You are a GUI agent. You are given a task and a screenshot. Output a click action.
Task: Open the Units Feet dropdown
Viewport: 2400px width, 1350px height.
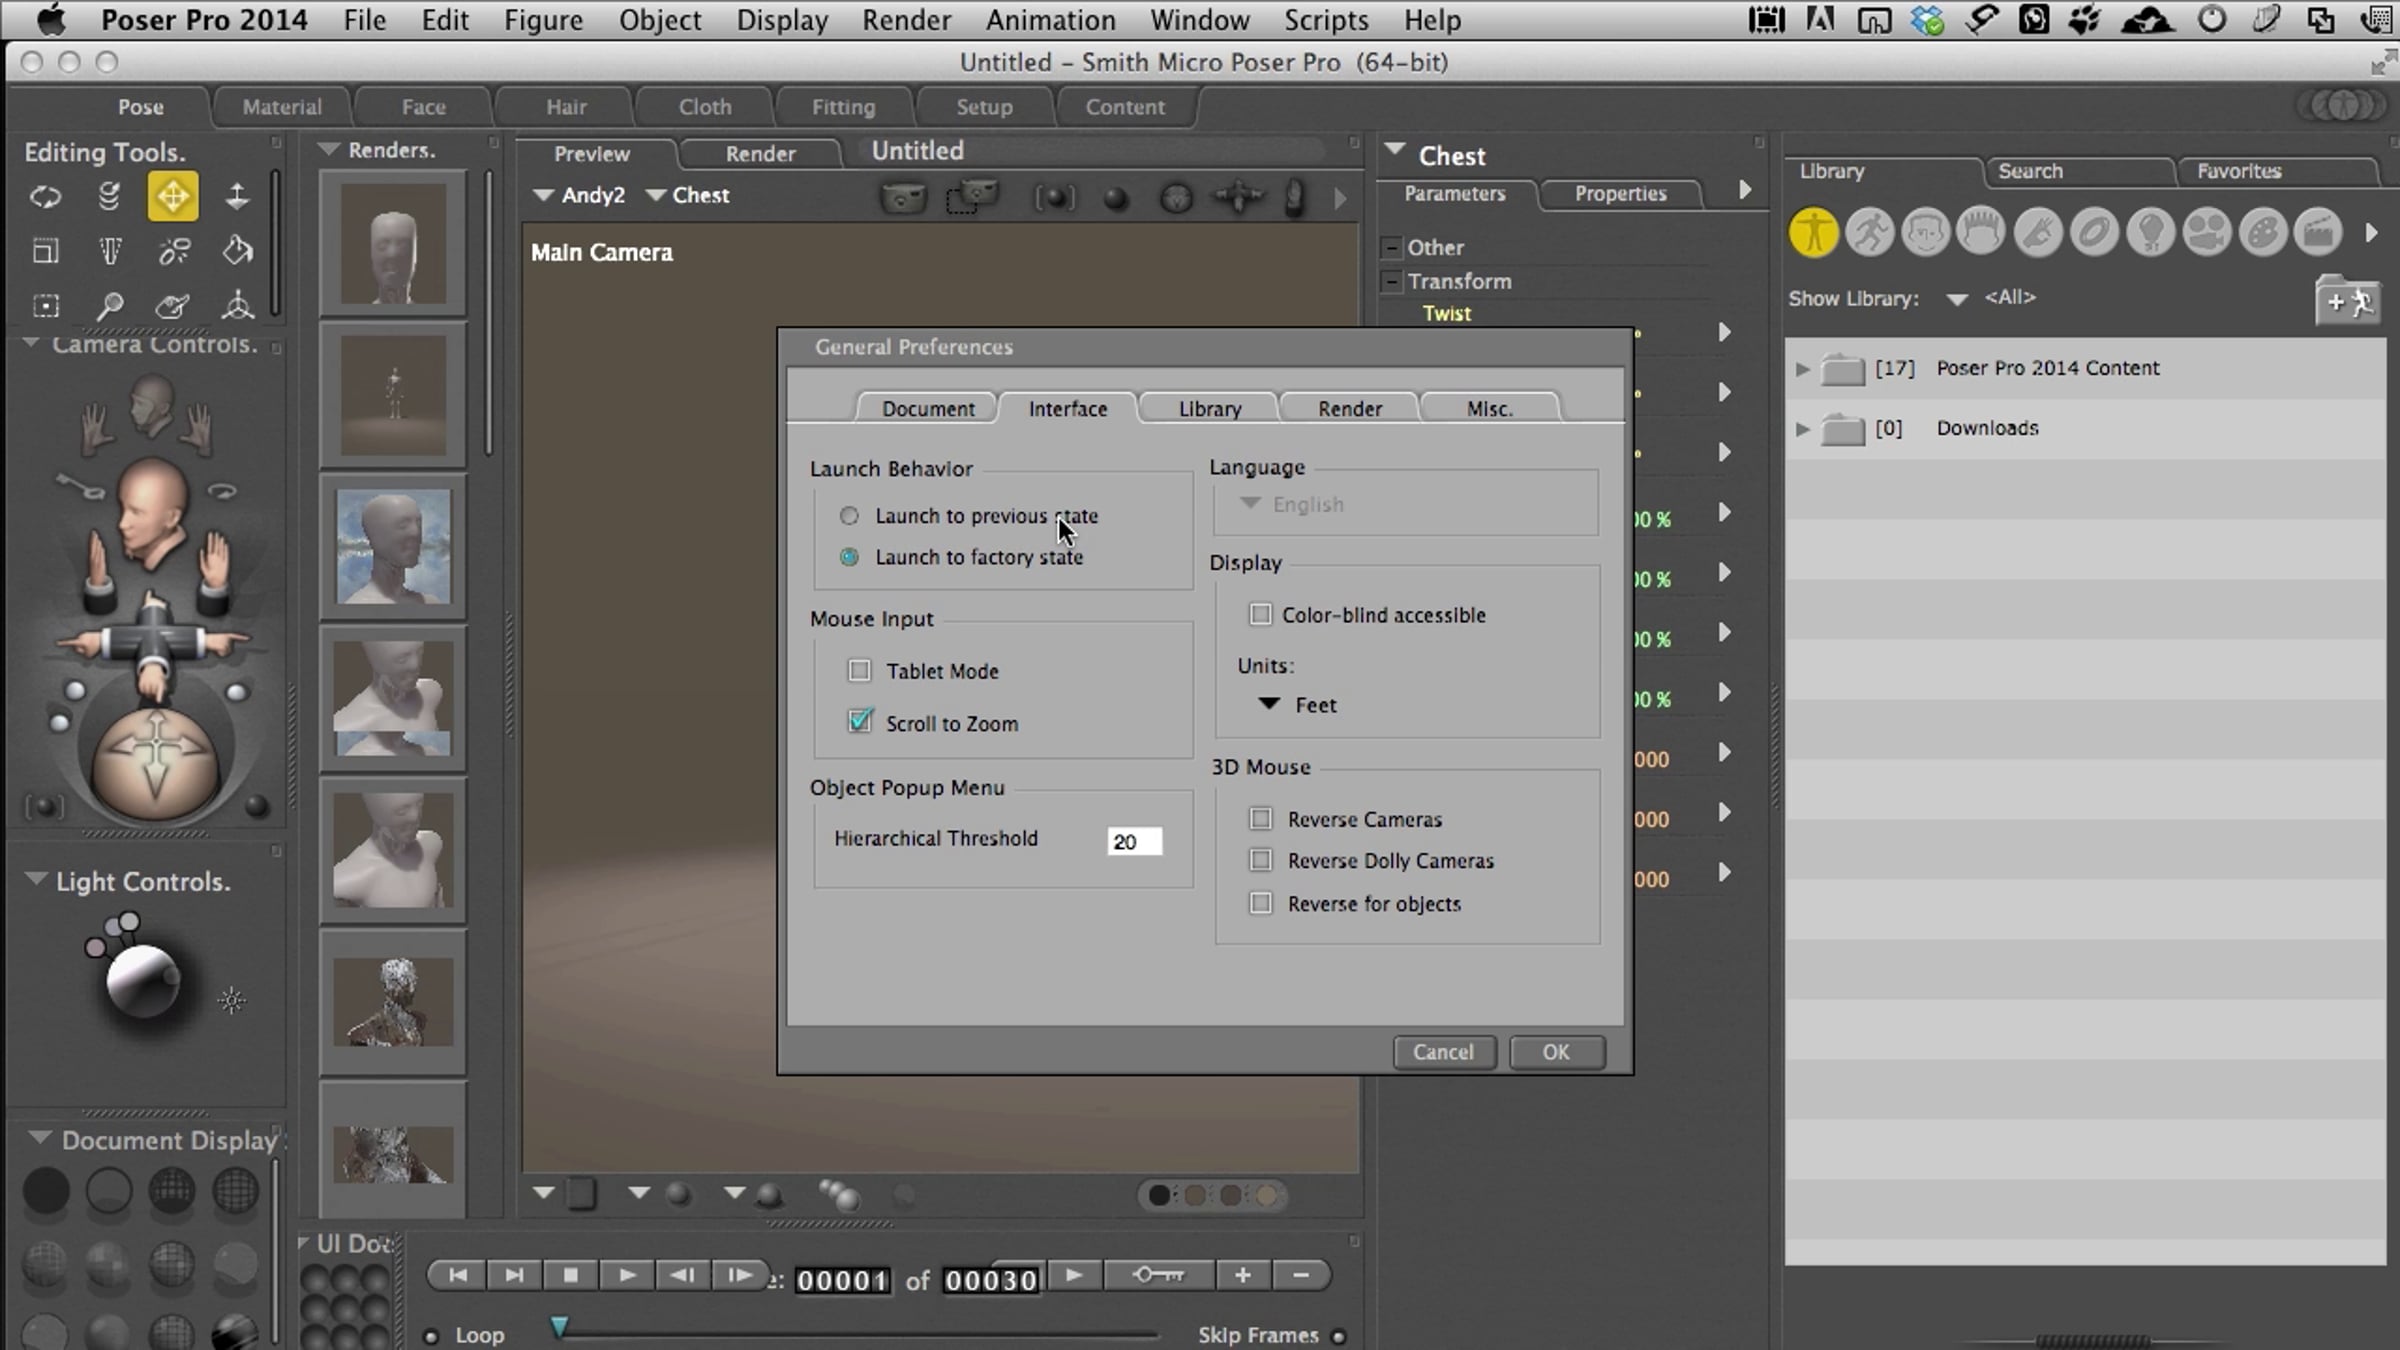pyautogui.click(x=1298, y=705)
